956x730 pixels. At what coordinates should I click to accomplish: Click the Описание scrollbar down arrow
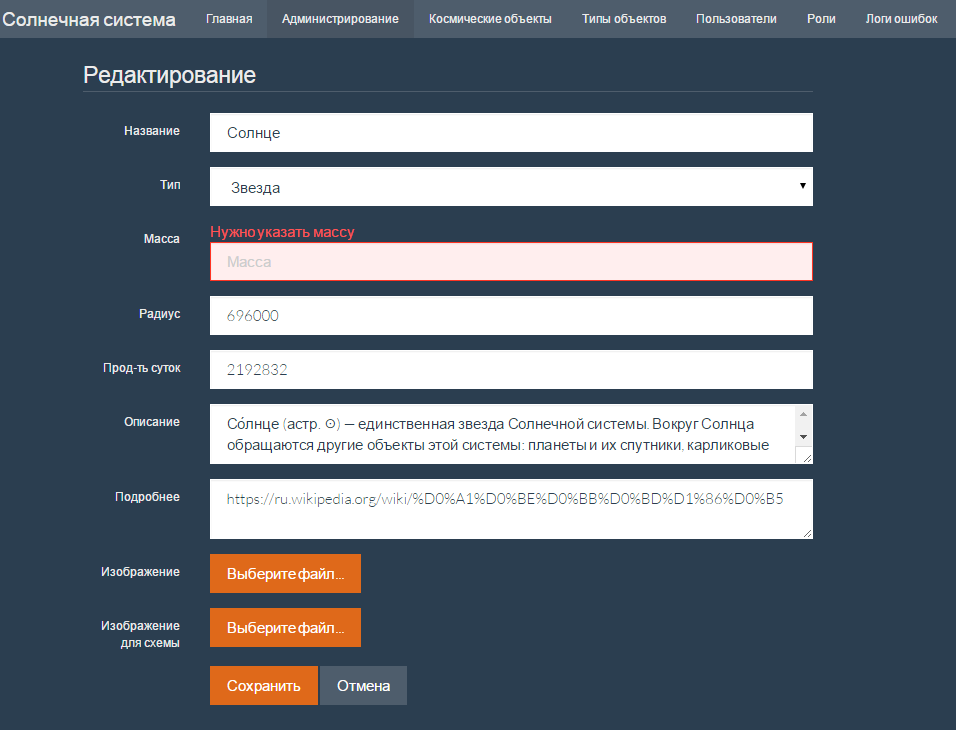pyautogui.click(x=804, y=437)
